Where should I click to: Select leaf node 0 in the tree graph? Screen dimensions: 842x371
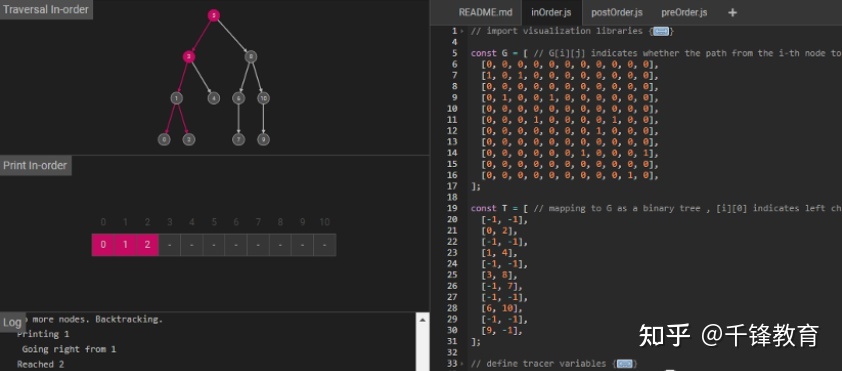[164, 140]
